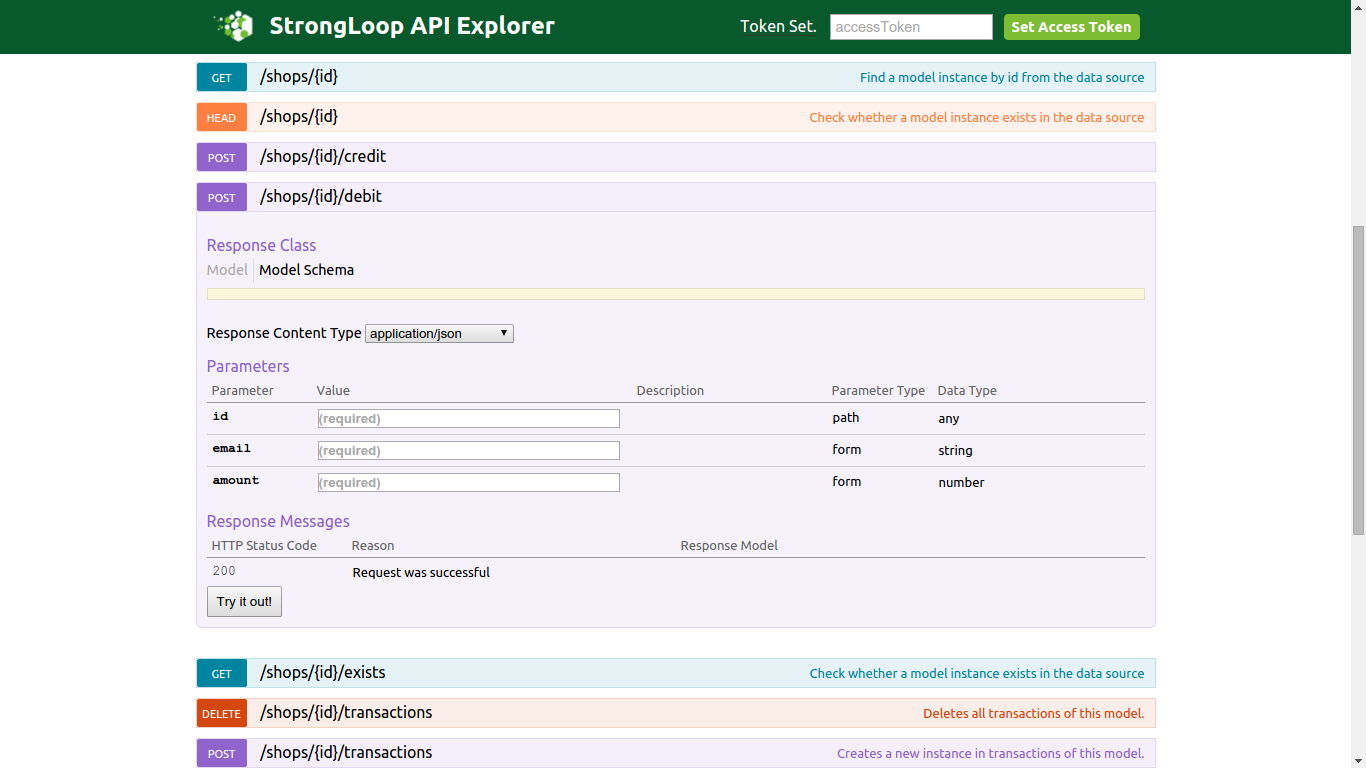Click the Response Messages heading
Image resolution: width=1366 pixels, height=768 pixels.
(x=278, y=521)
